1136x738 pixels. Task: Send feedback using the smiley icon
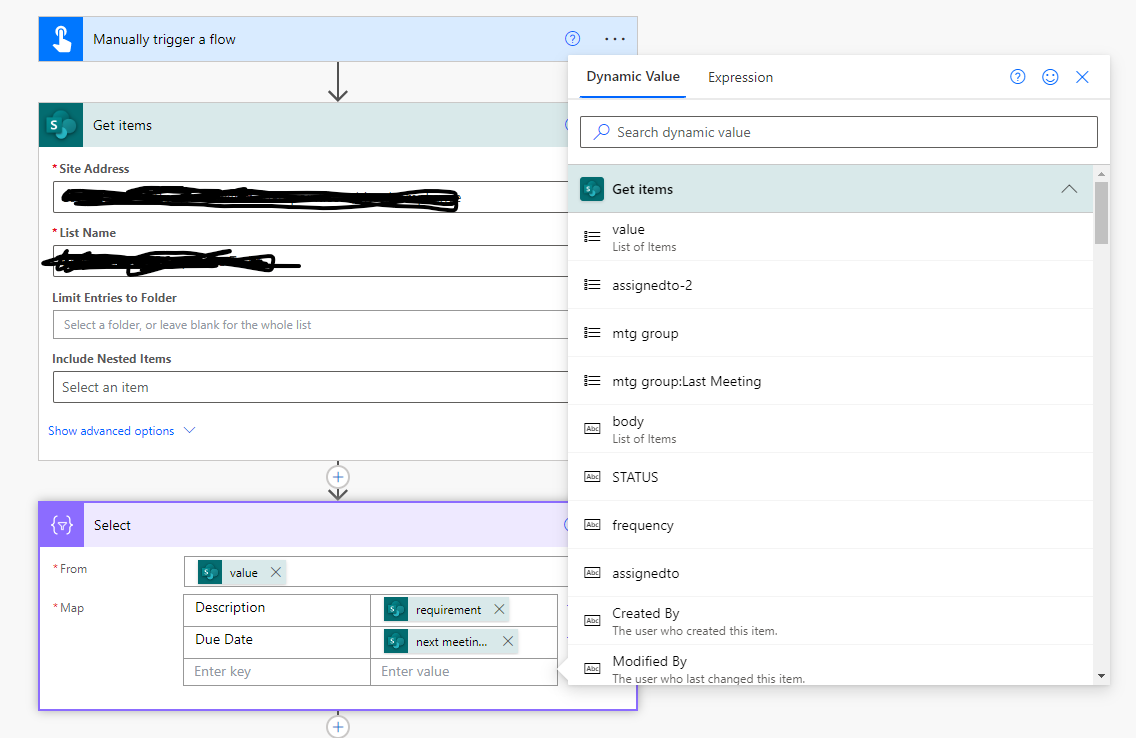click(x=1050, y=76)
